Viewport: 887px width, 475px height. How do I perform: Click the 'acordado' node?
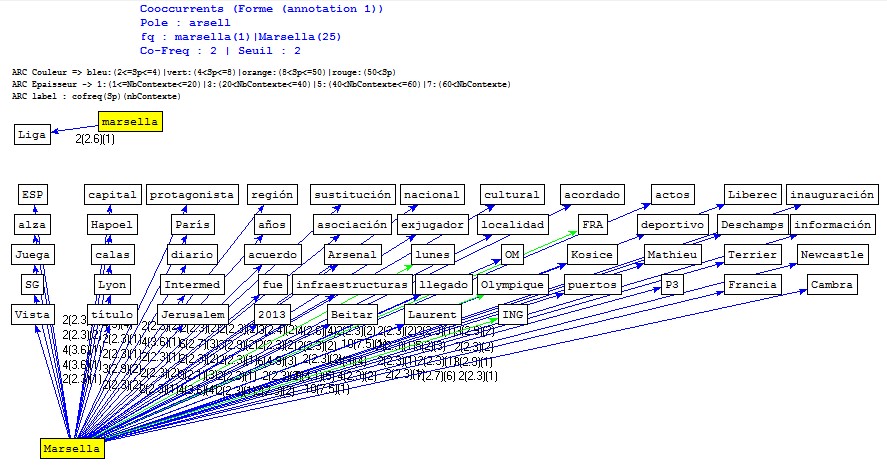(592, 195)
